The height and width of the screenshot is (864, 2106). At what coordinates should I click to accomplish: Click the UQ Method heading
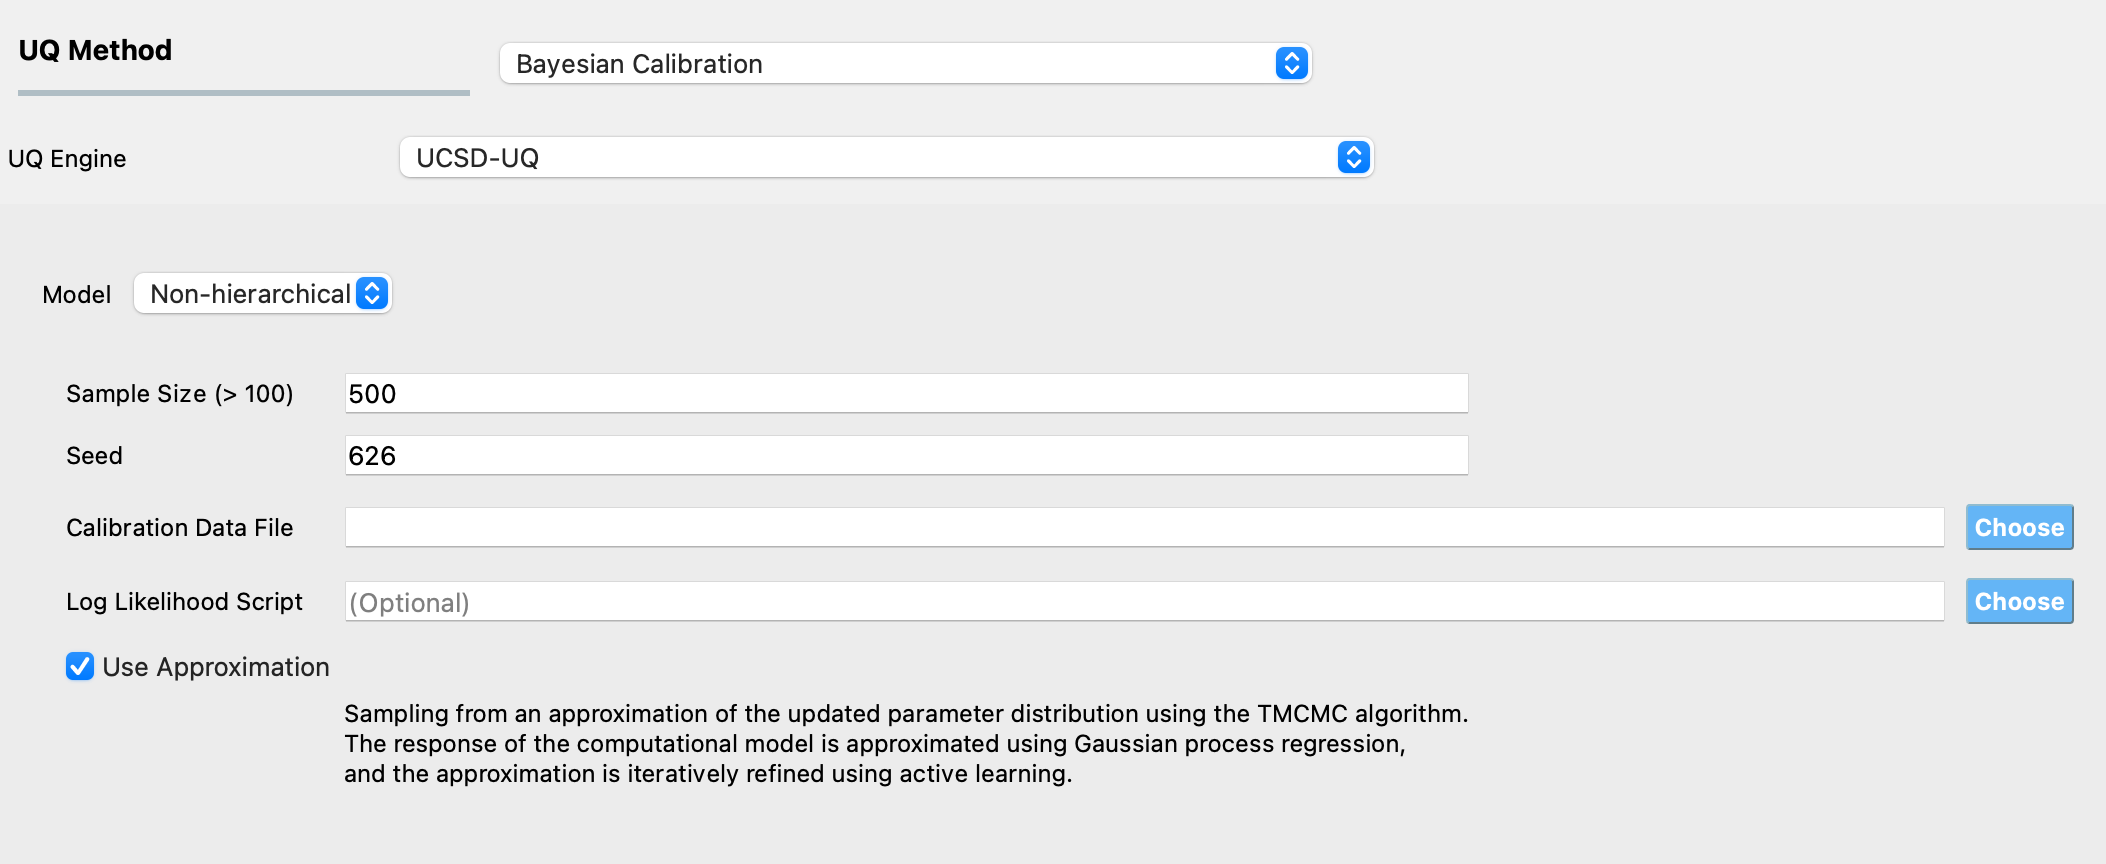[x=95, y=50]
